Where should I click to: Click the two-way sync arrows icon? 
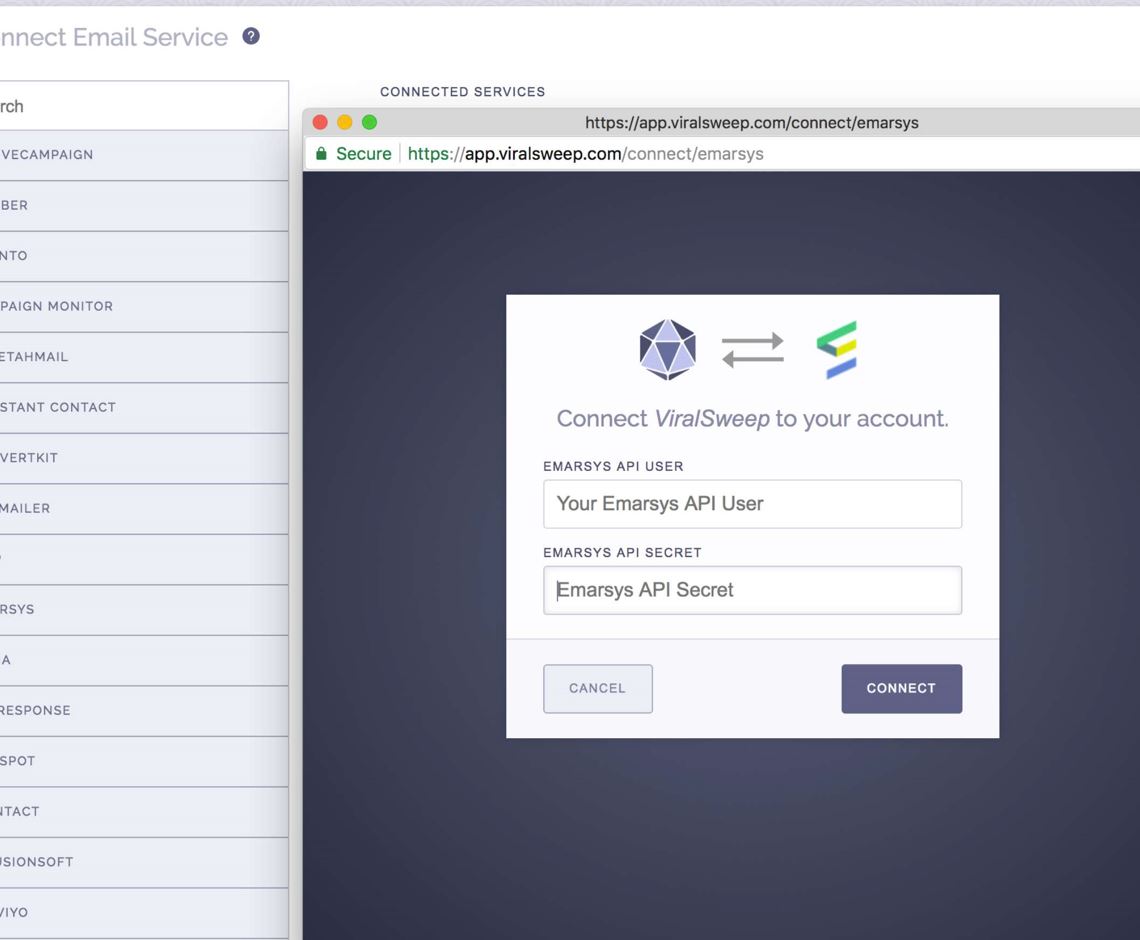click(x=753, y=349)
